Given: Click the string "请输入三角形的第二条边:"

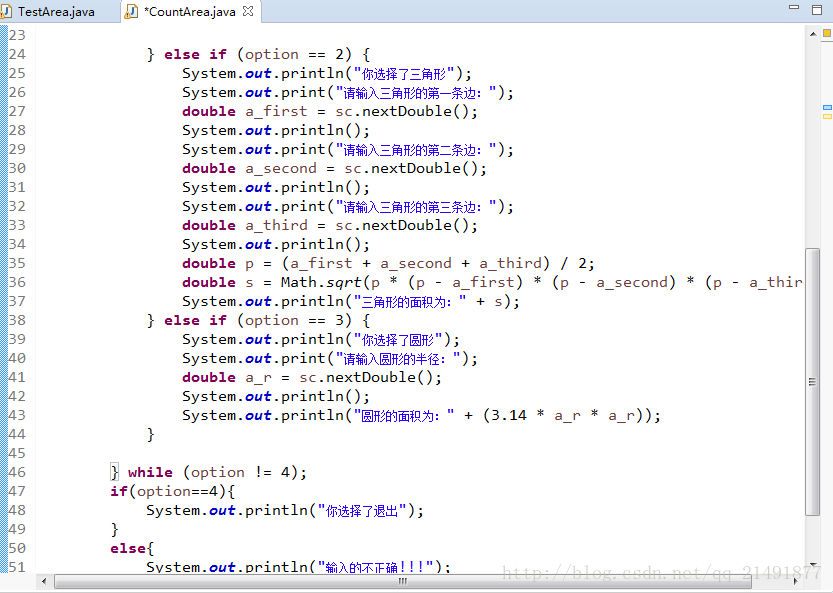Looking at the screenshot, I should 416,149.
